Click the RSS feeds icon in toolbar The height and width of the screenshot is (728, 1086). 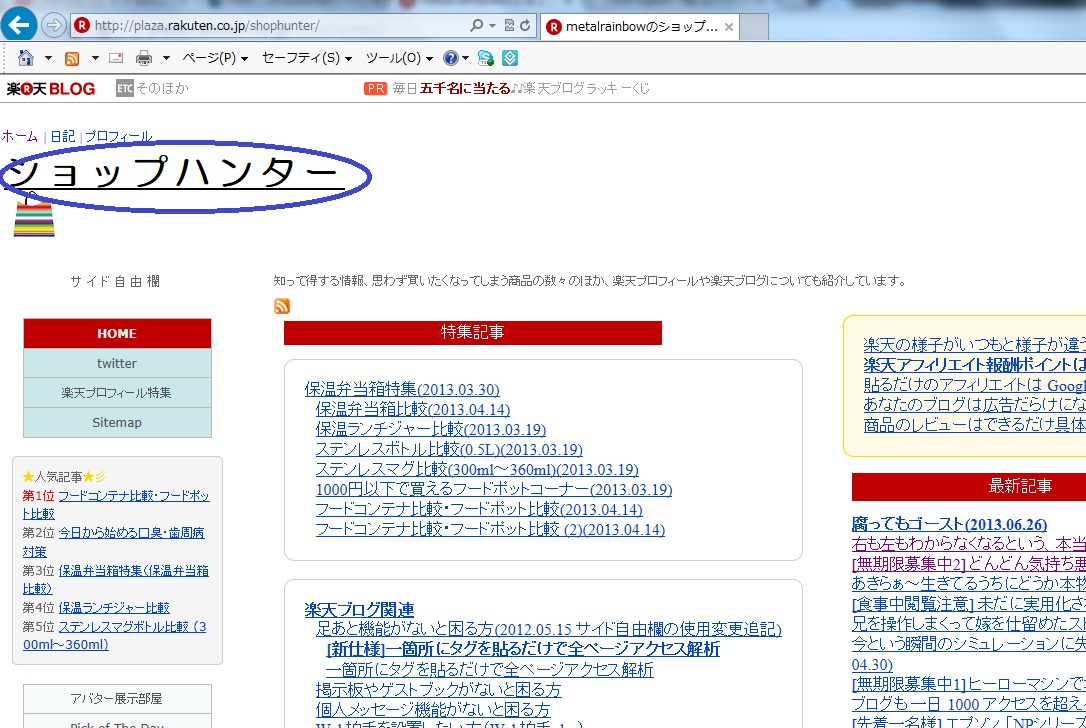pos(72,58)
